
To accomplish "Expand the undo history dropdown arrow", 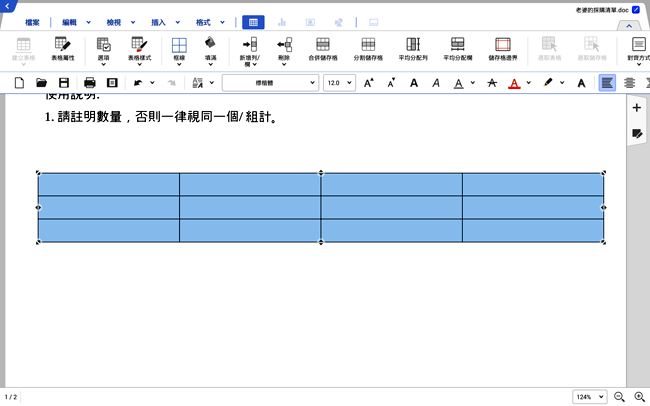I will tap(152, 83).
